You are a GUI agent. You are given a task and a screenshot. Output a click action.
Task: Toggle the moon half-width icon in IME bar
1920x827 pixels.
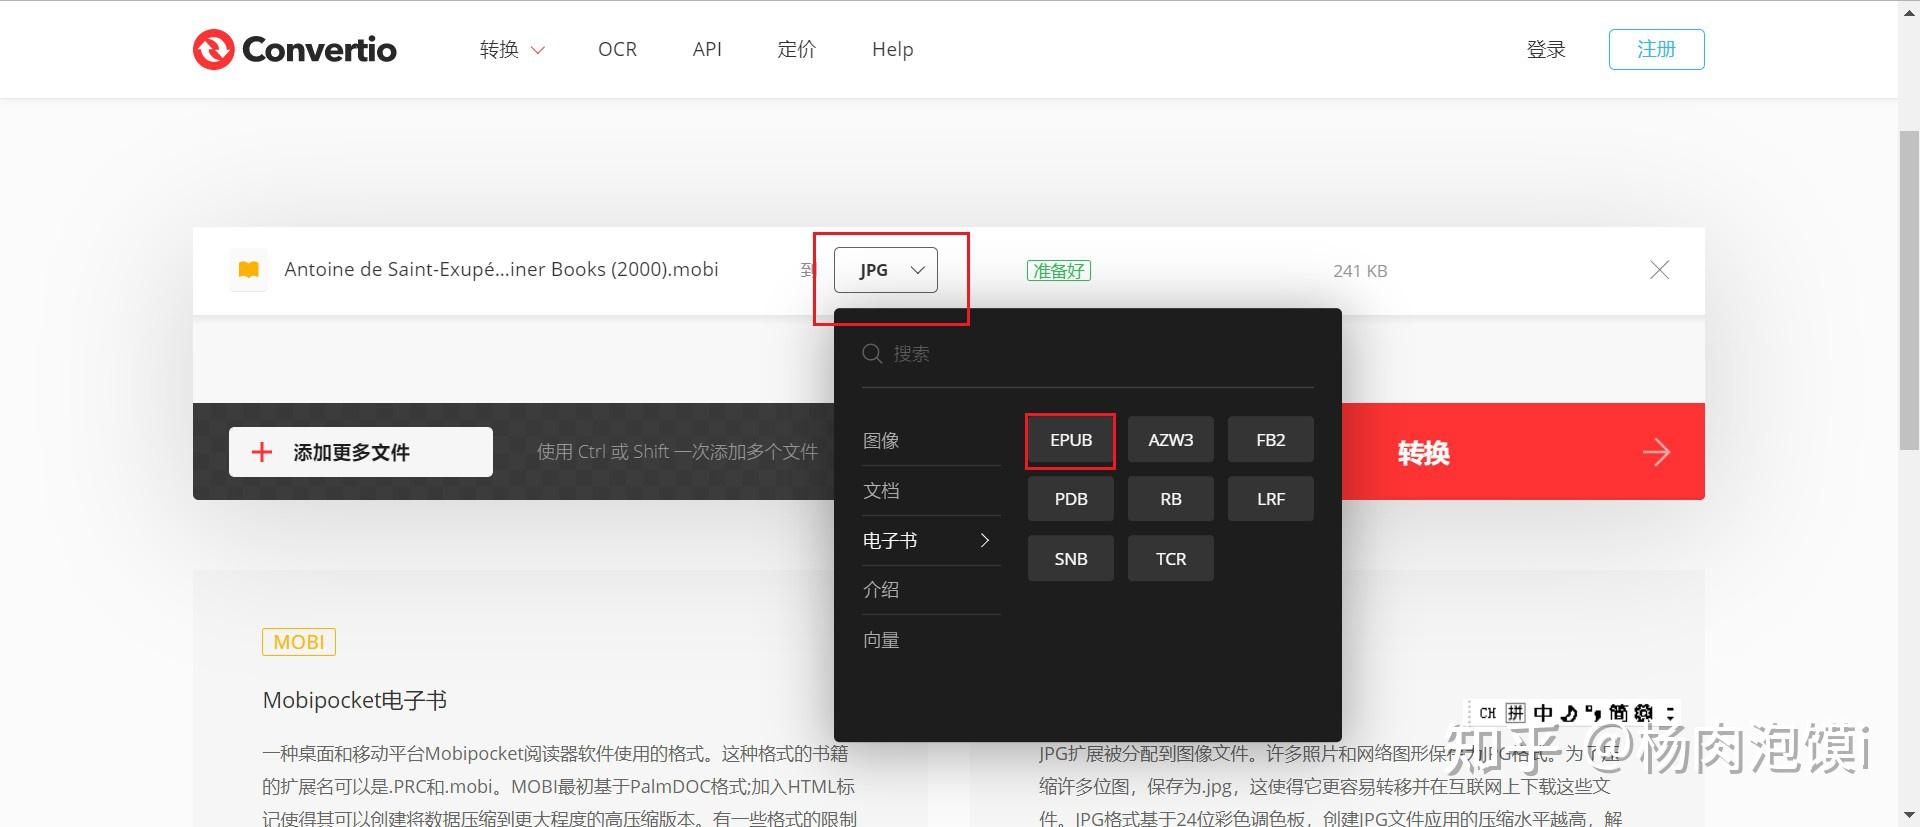[1568, 713]
